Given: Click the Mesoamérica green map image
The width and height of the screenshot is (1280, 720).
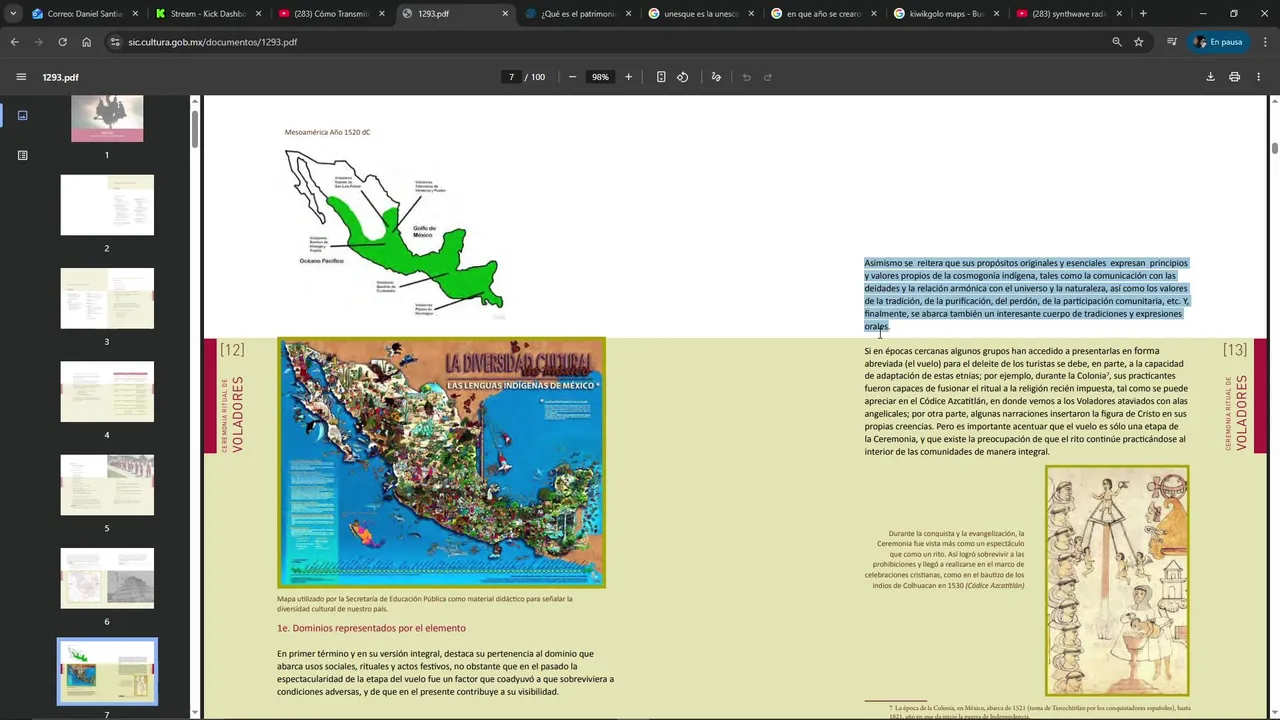Looking at the screenshot, I should [x=395, y=233].
